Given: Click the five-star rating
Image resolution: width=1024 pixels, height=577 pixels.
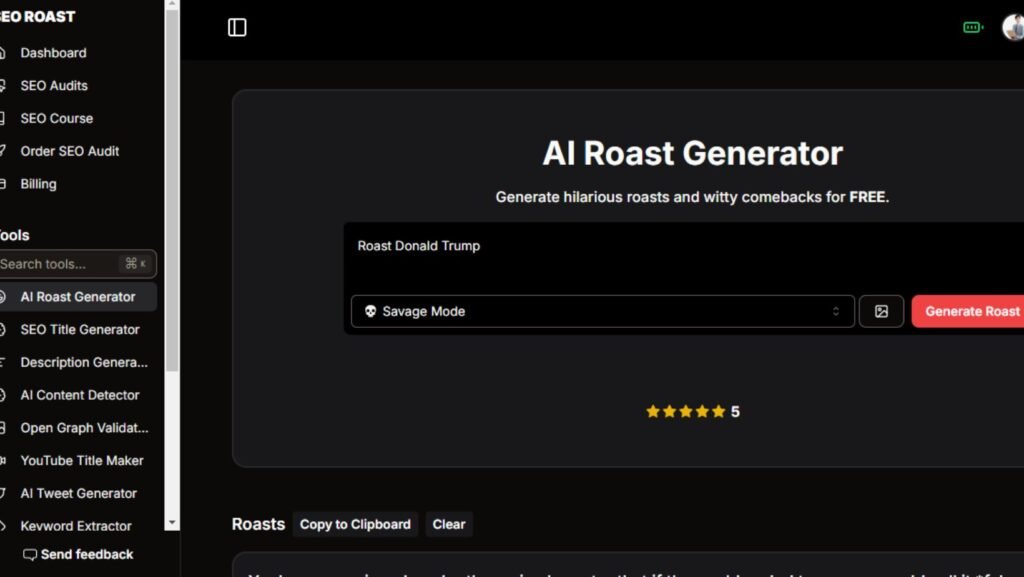Looking at the screenshot, I should coord(685,411).
